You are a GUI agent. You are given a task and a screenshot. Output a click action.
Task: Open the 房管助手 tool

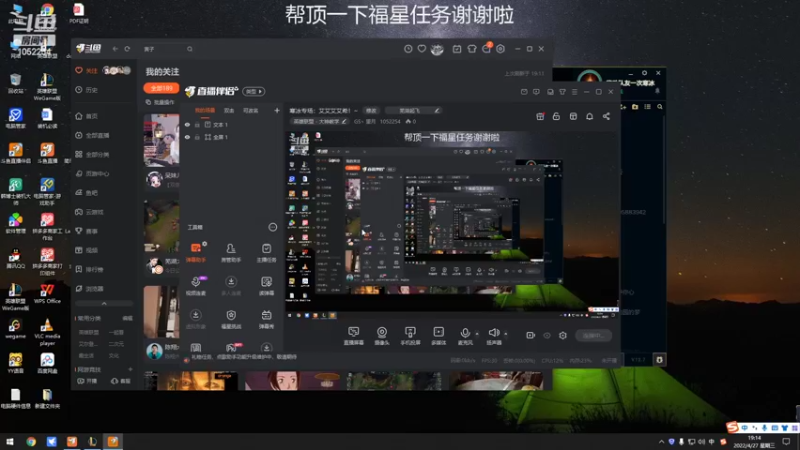point(231,253)
